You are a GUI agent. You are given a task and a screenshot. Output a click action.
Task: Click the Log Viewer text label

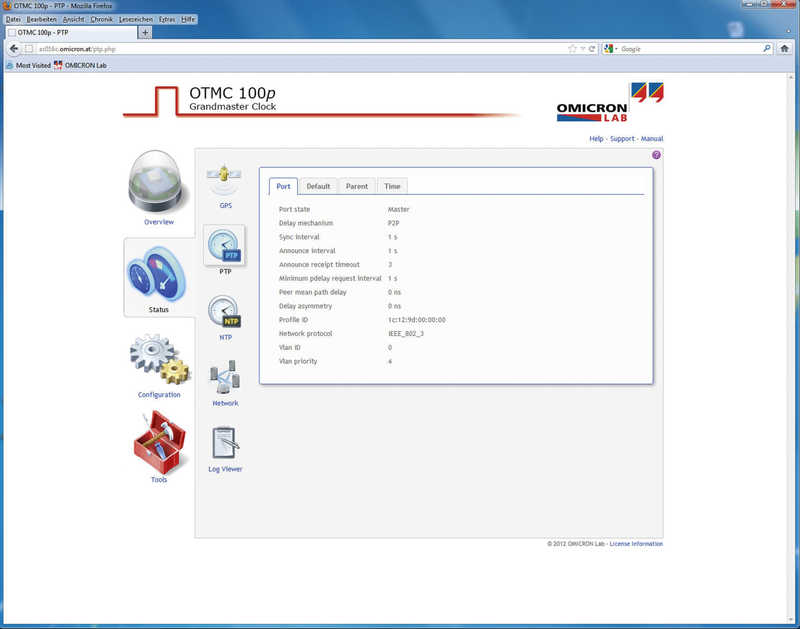point(225,469)
